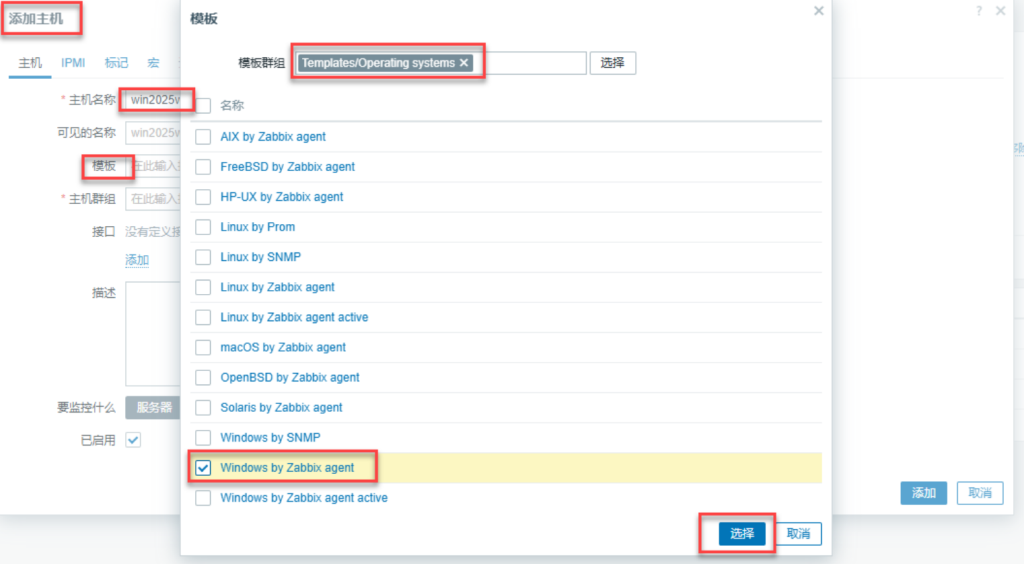Click 取消 in the template dialog
This screenshot has height=564, width=1024.
coord(798,534)
